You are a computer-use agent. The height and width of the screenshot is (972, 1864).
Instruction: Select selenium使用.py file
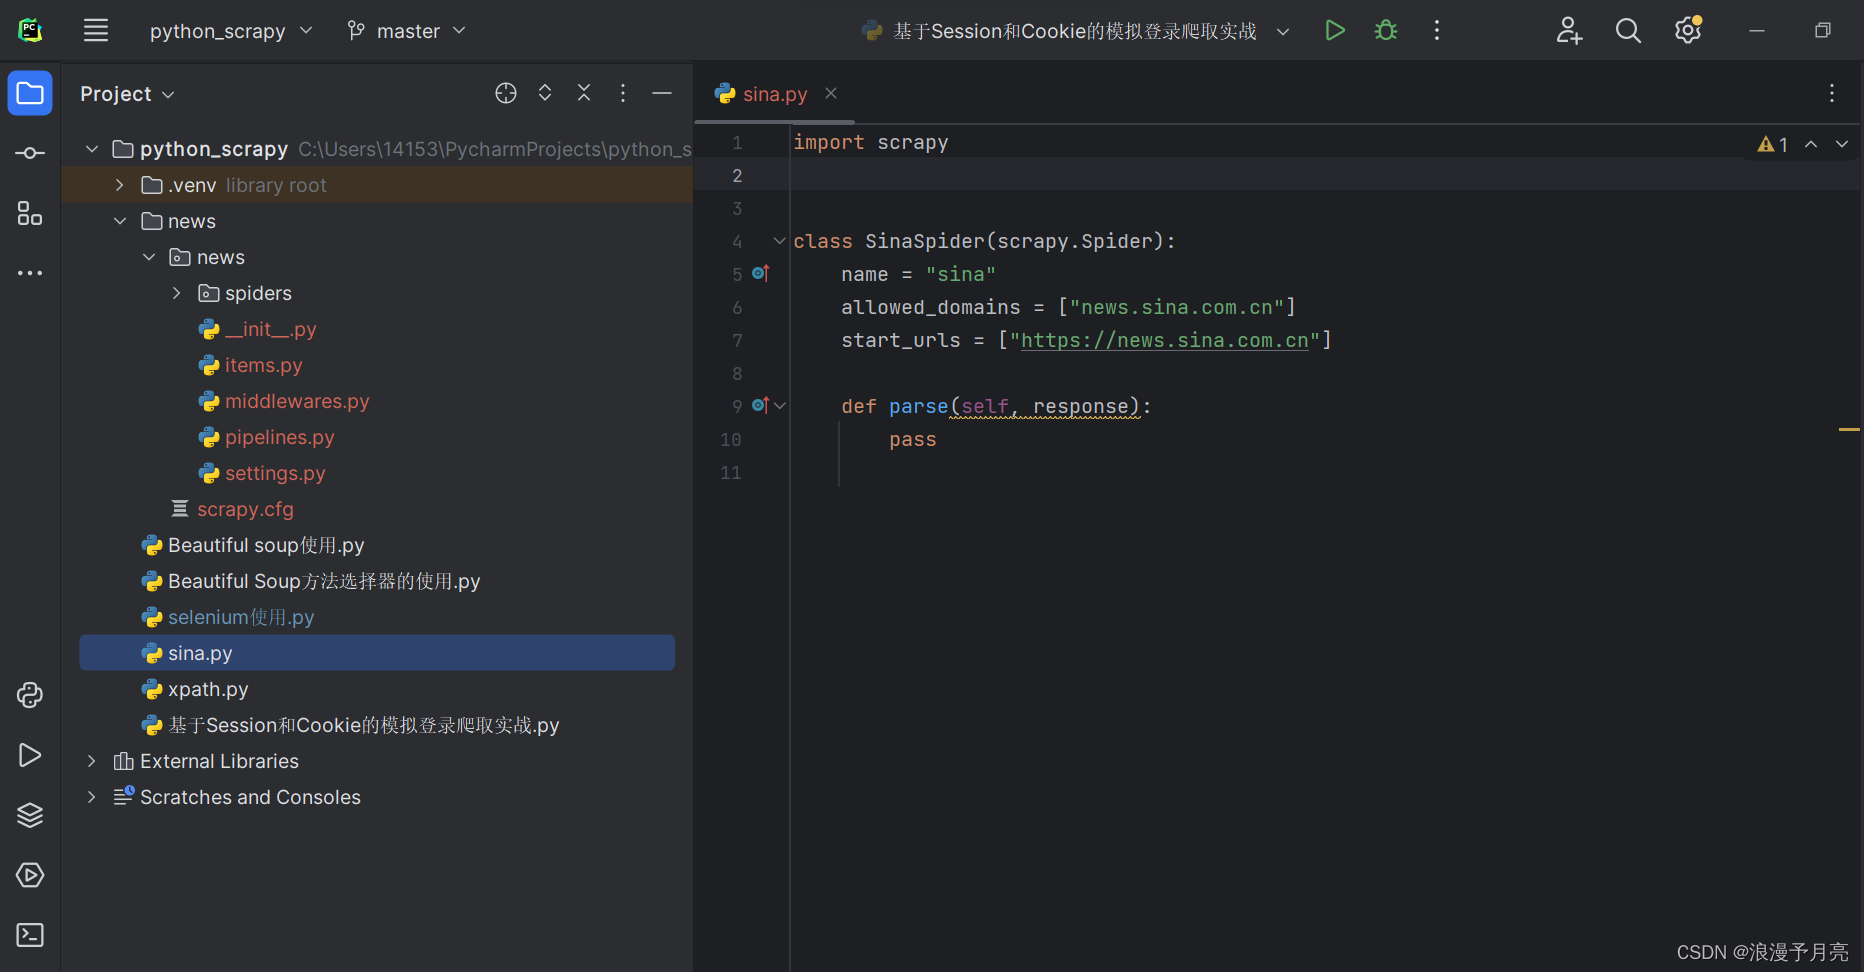click(x=228, y=617)
